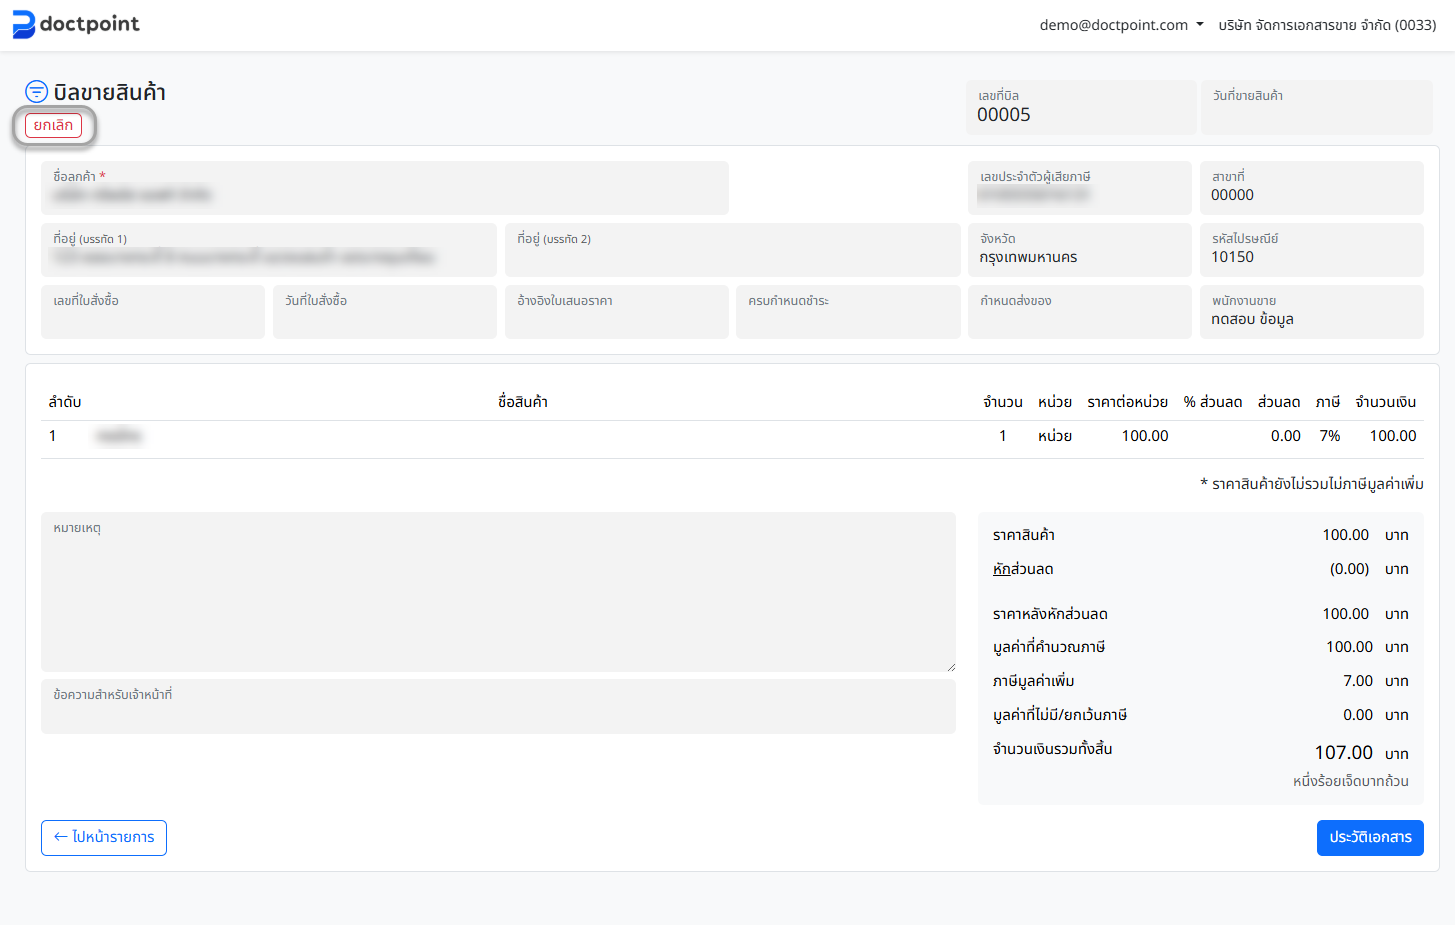Open ประวัติเอกสาร document history
This screenshot has height=925, width=1455.
(1369, 838)
